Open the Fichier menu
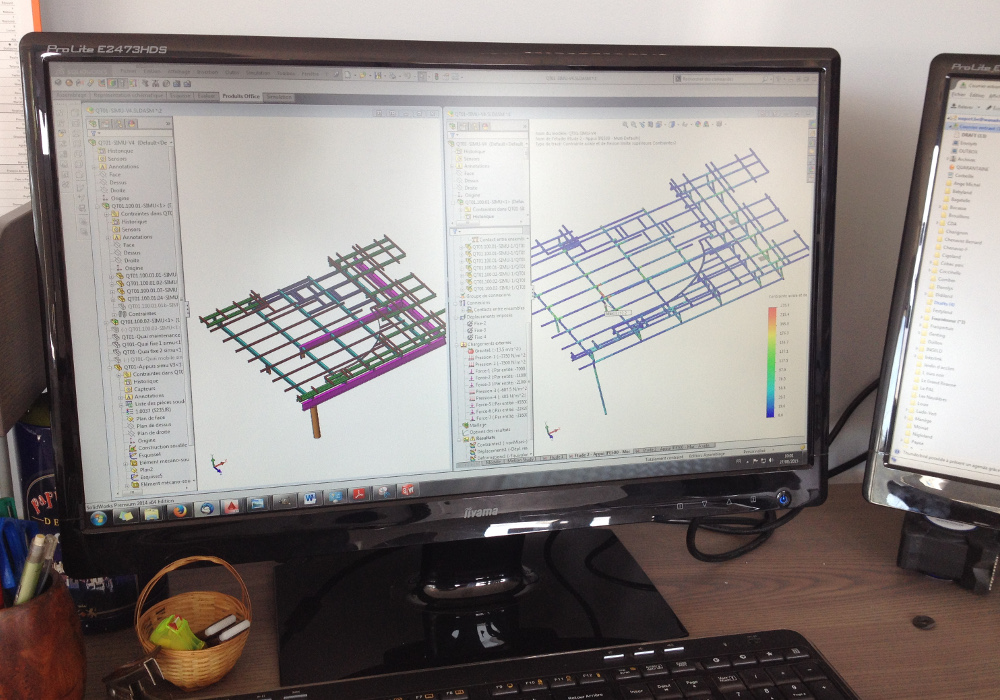1000x700 pixels. [128, 71]
